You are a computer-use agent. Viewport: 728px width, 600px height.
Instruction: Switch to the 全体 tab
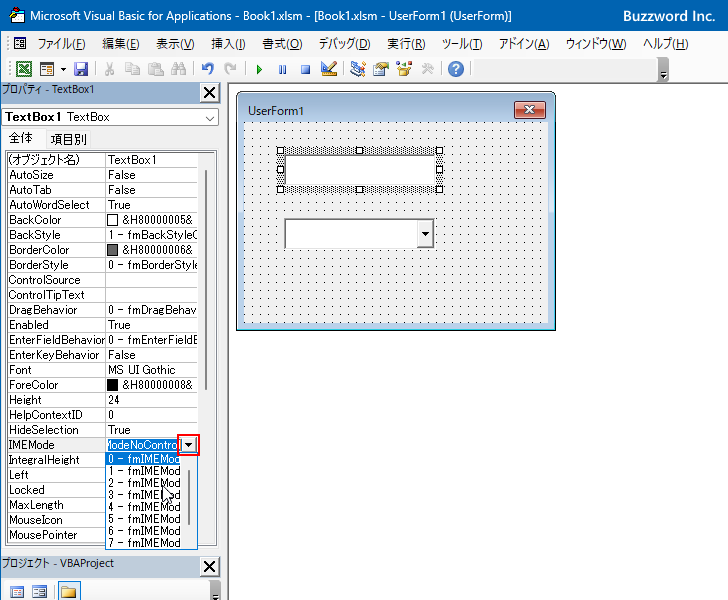(21, 138)
